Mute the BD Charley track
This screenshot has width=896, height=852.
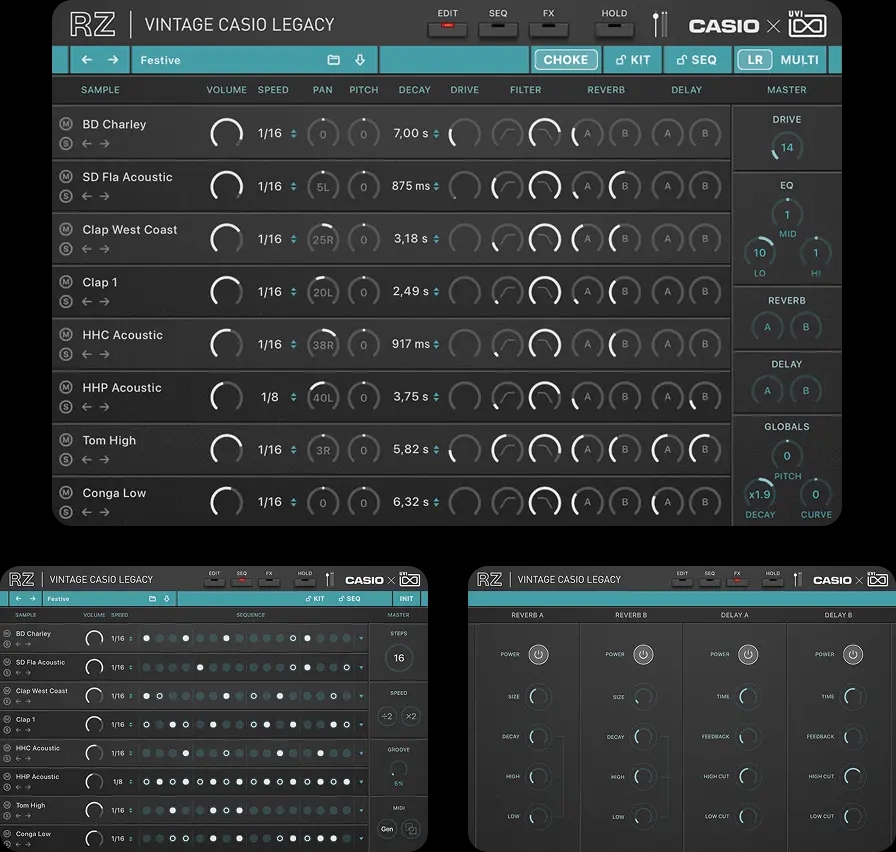pyautogui.click(x=66, y=124)
